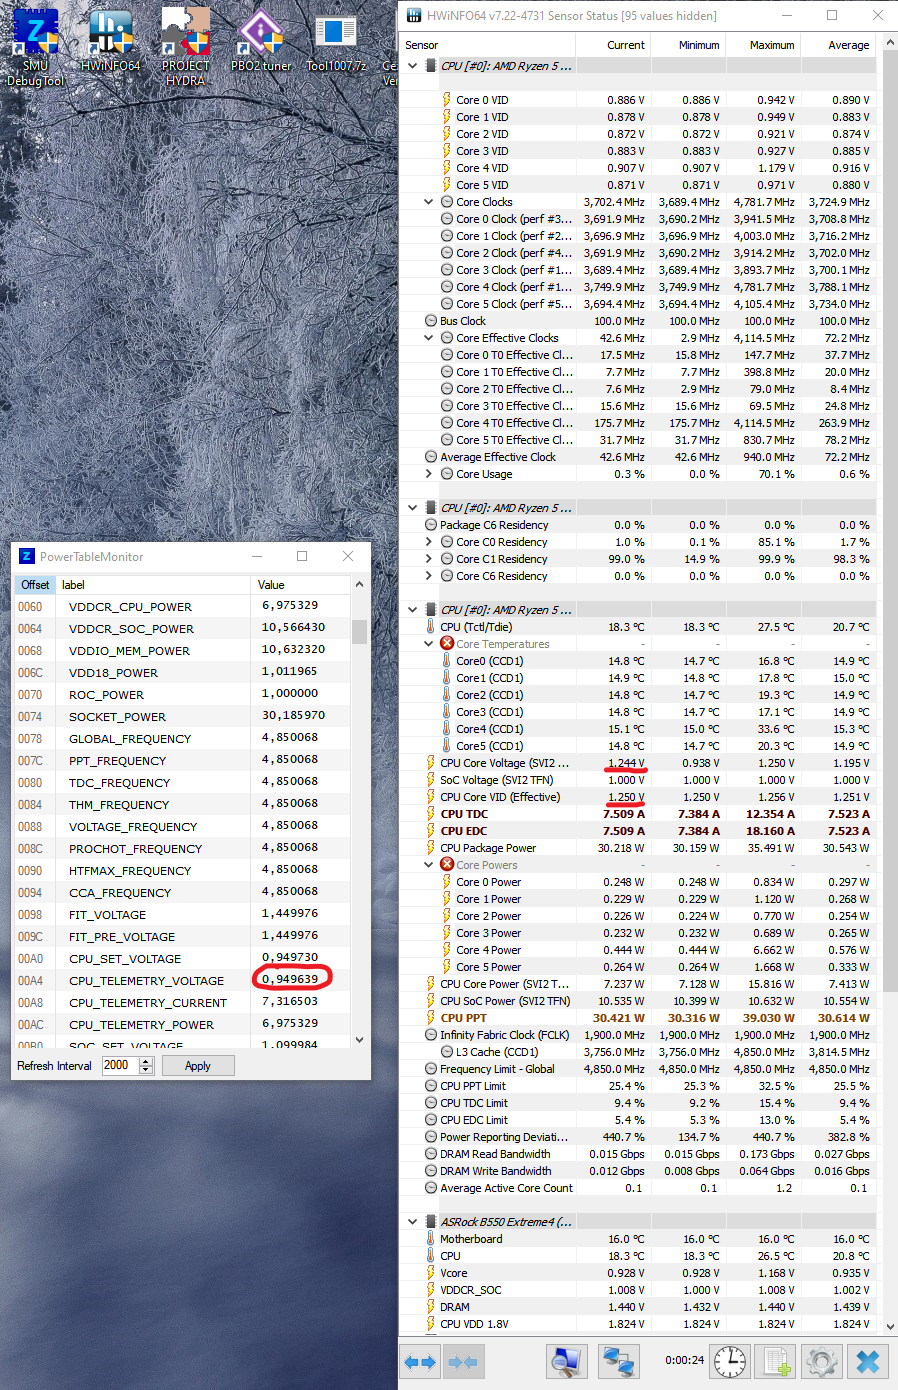Image resolution: width=898 pixels, height=1390 pixels.
Task: Expand the Core C6 Residency row
Action: tap(429, 576)
